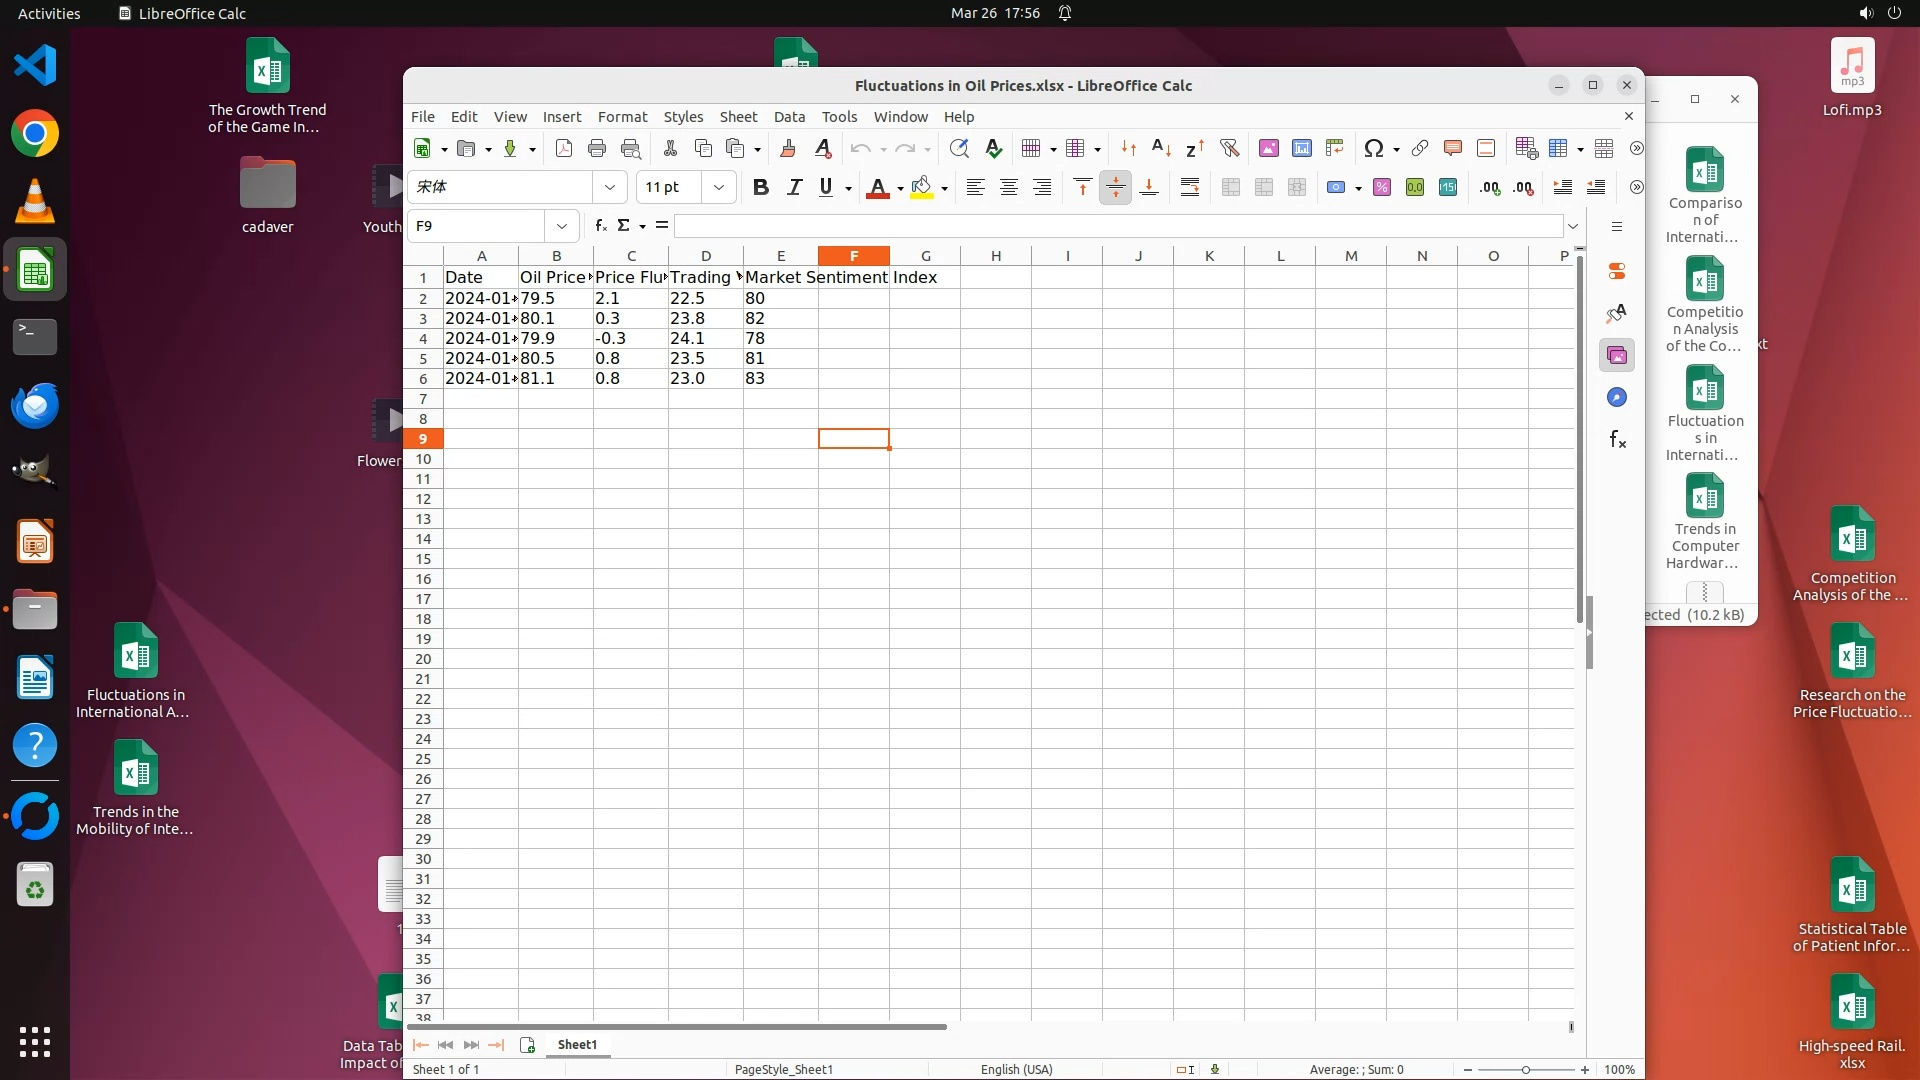Export directly as PDF
Screen dimensions: 1920x1080
point(564,148)
